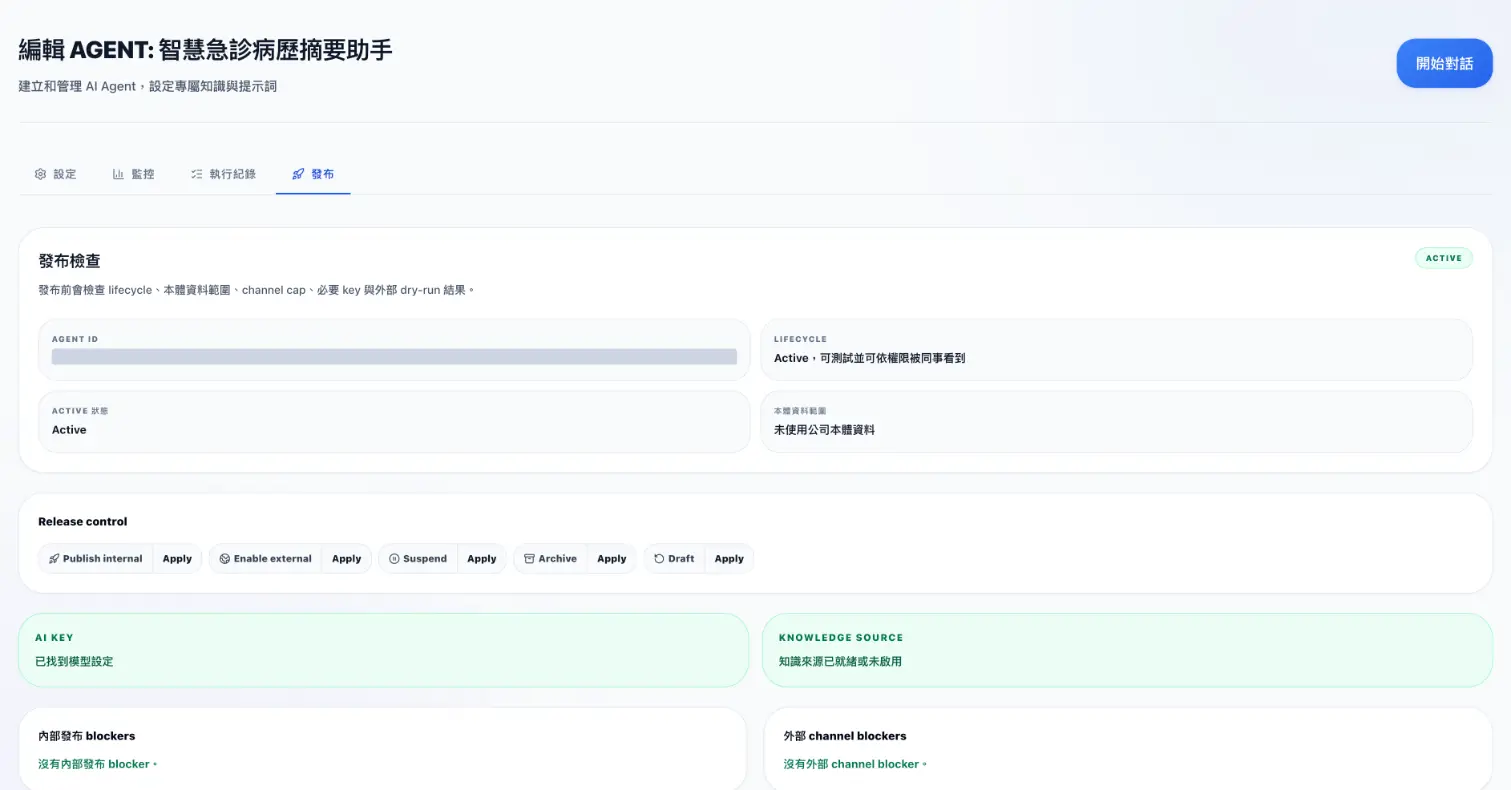Apply the Publish internal action
1511x790 pixels.
click(x=177, y=559)
